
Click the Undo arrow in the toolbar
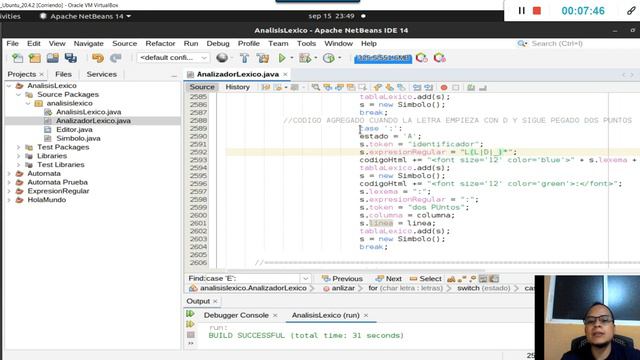tap(98, 58)
